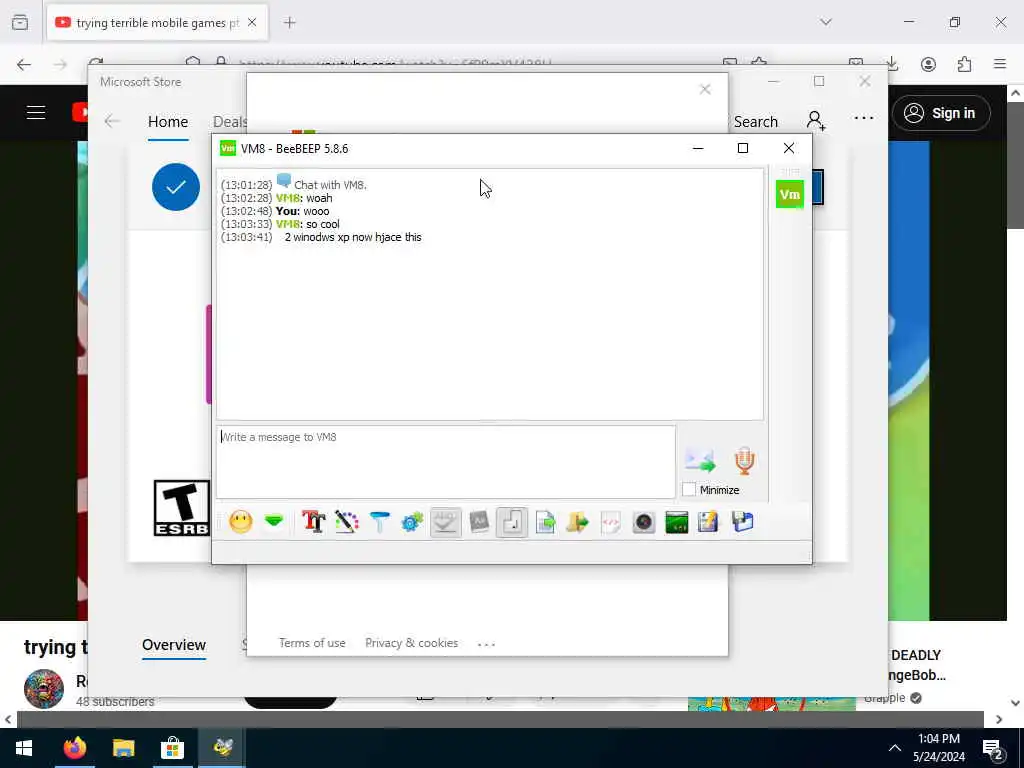Click the "Chat with VM8." header line
The width and height of the screenshot is (1024, 768).
point(330,185)
